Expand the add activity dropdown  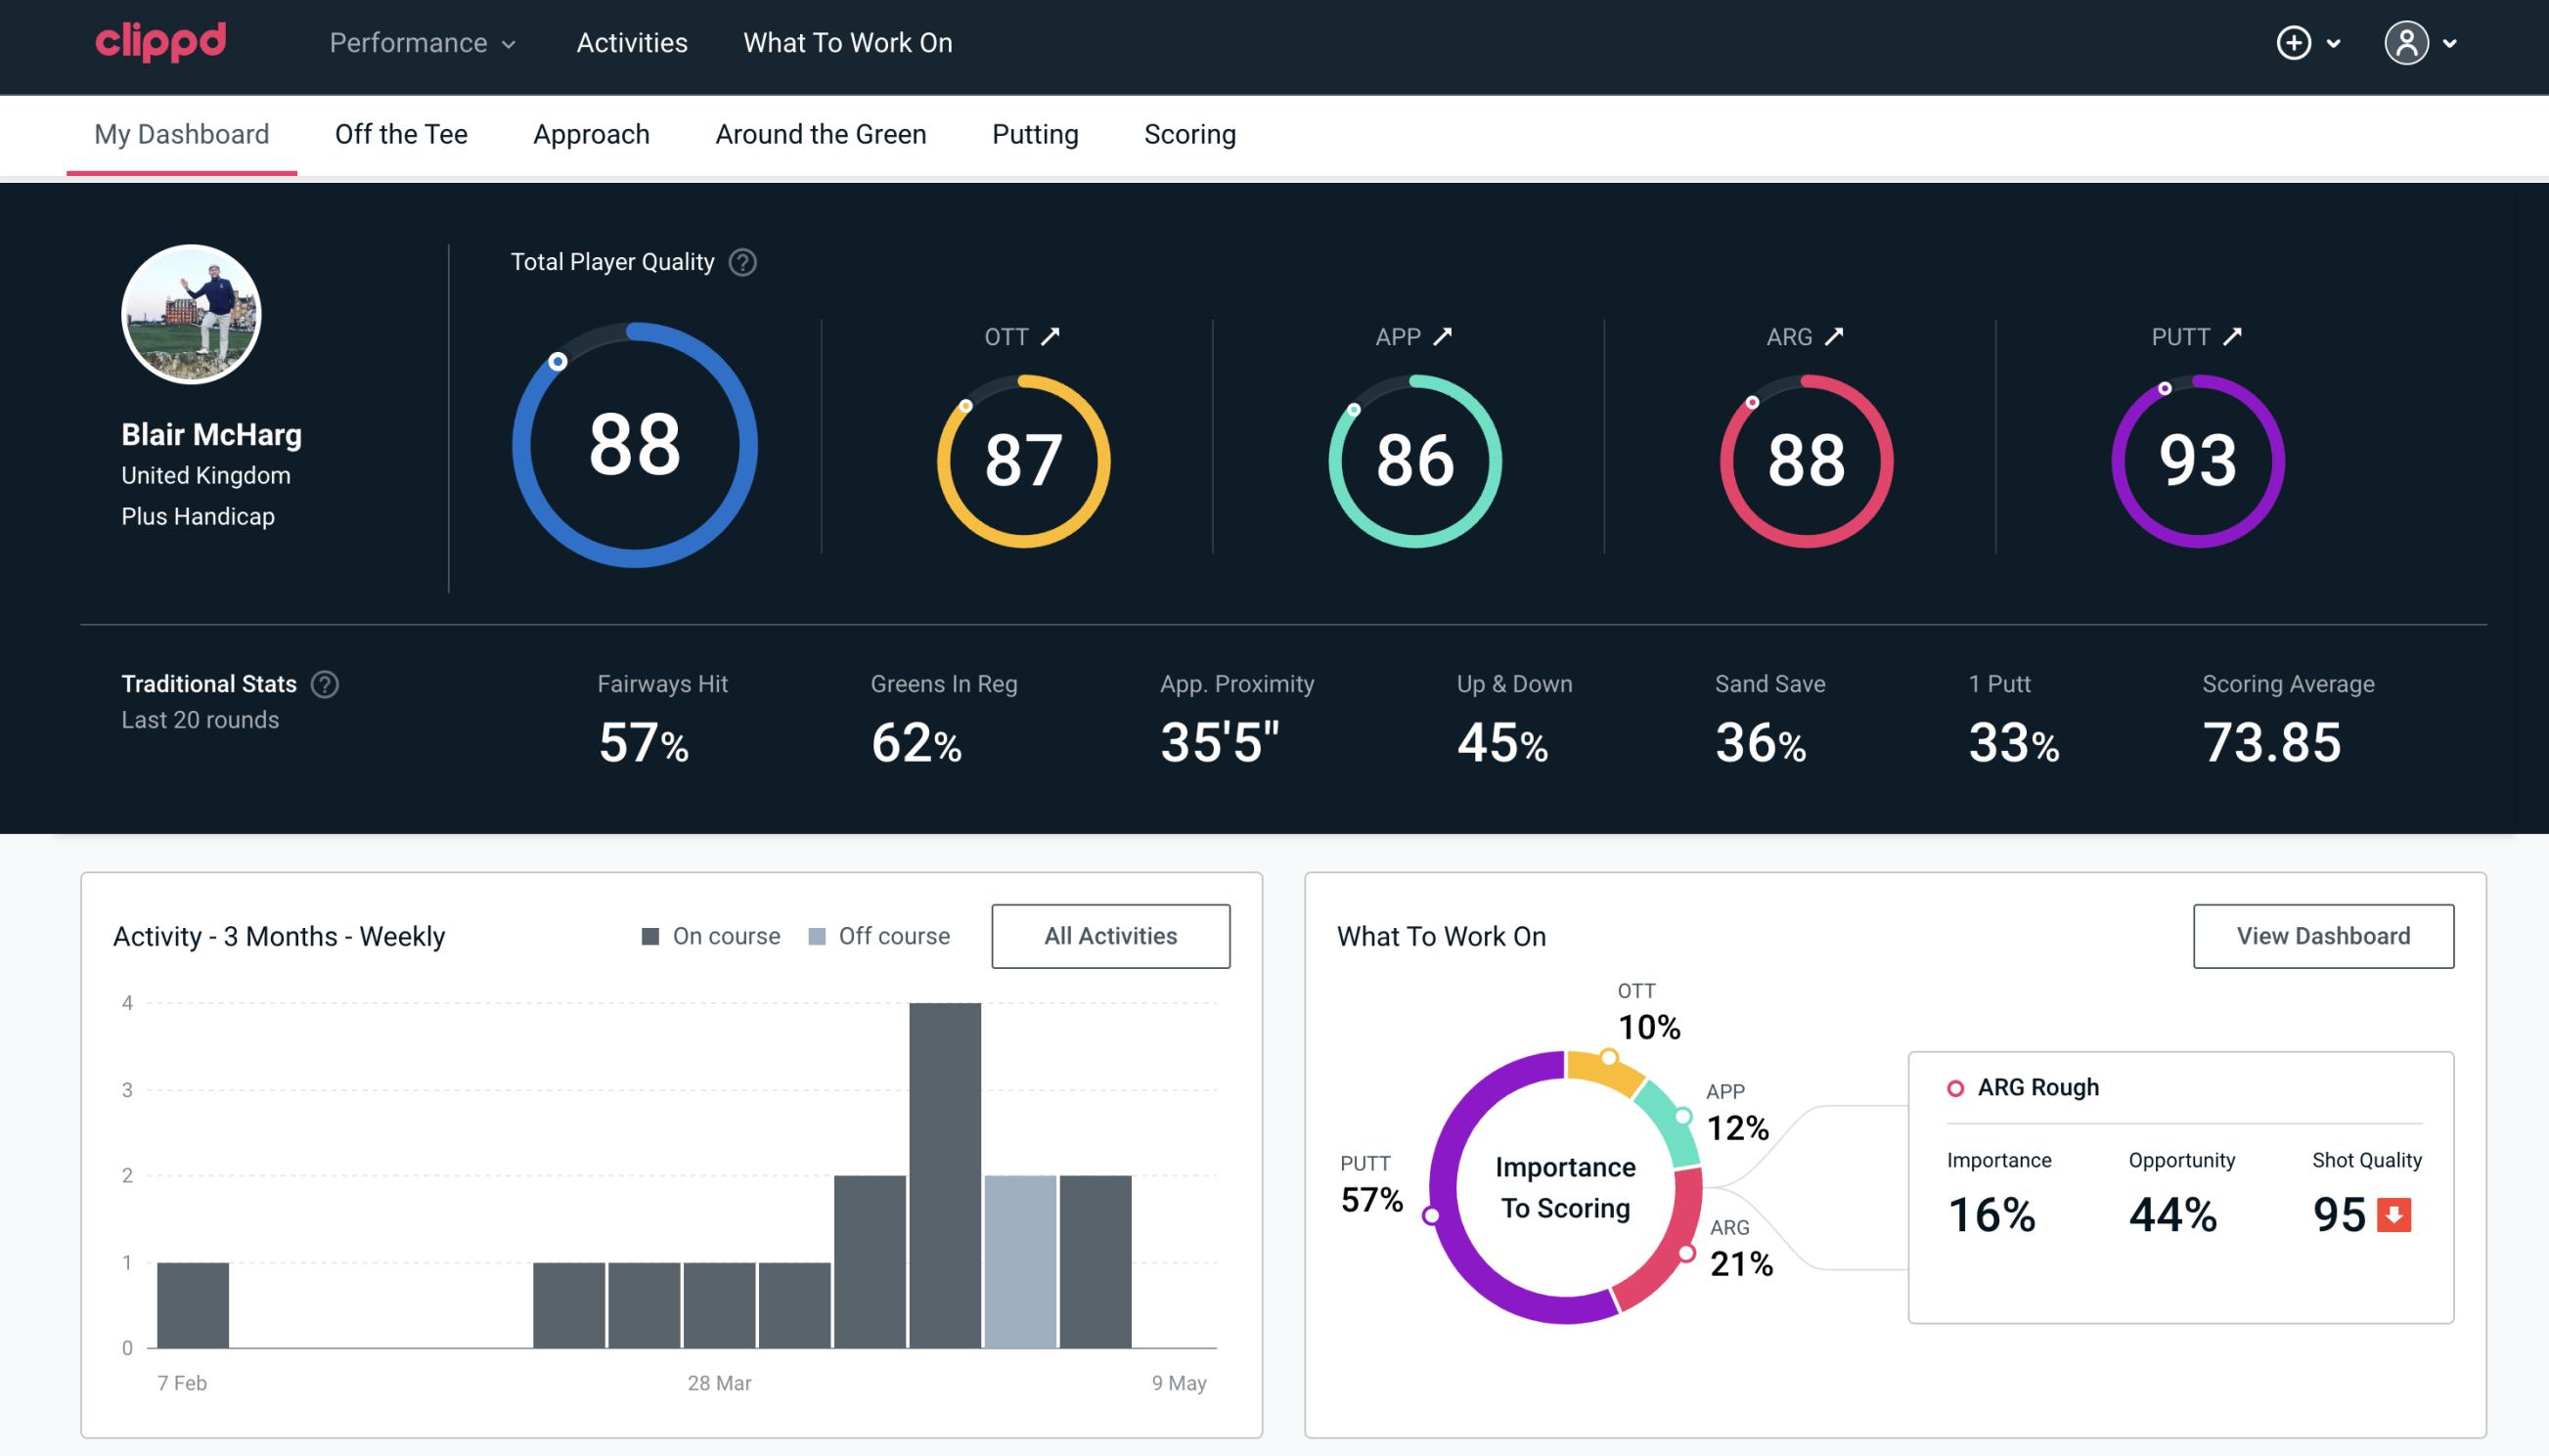click(2312, 44)
